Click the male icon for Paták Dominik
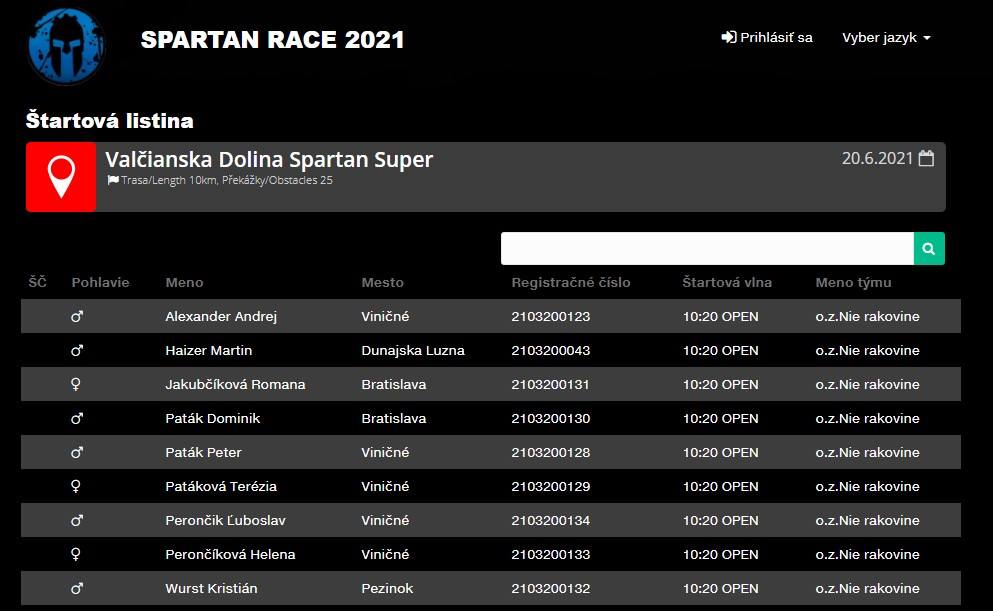Image resolution: width=993 pixels, height=611 pixels. [x=77, y=419]
